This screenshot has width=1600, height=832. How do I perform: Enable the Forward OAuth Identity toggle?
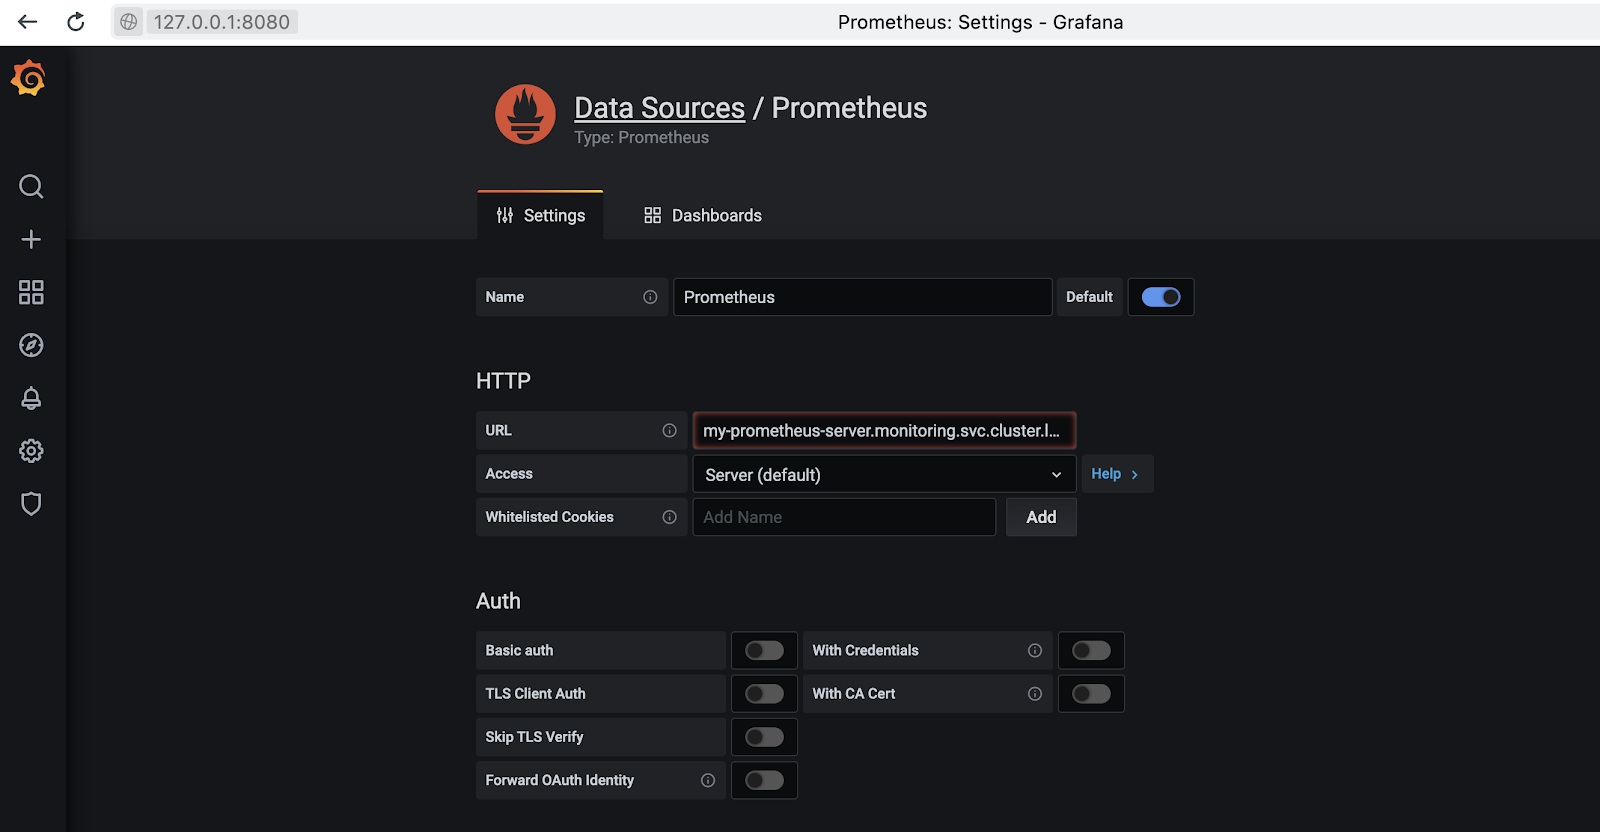click(764, 780)
